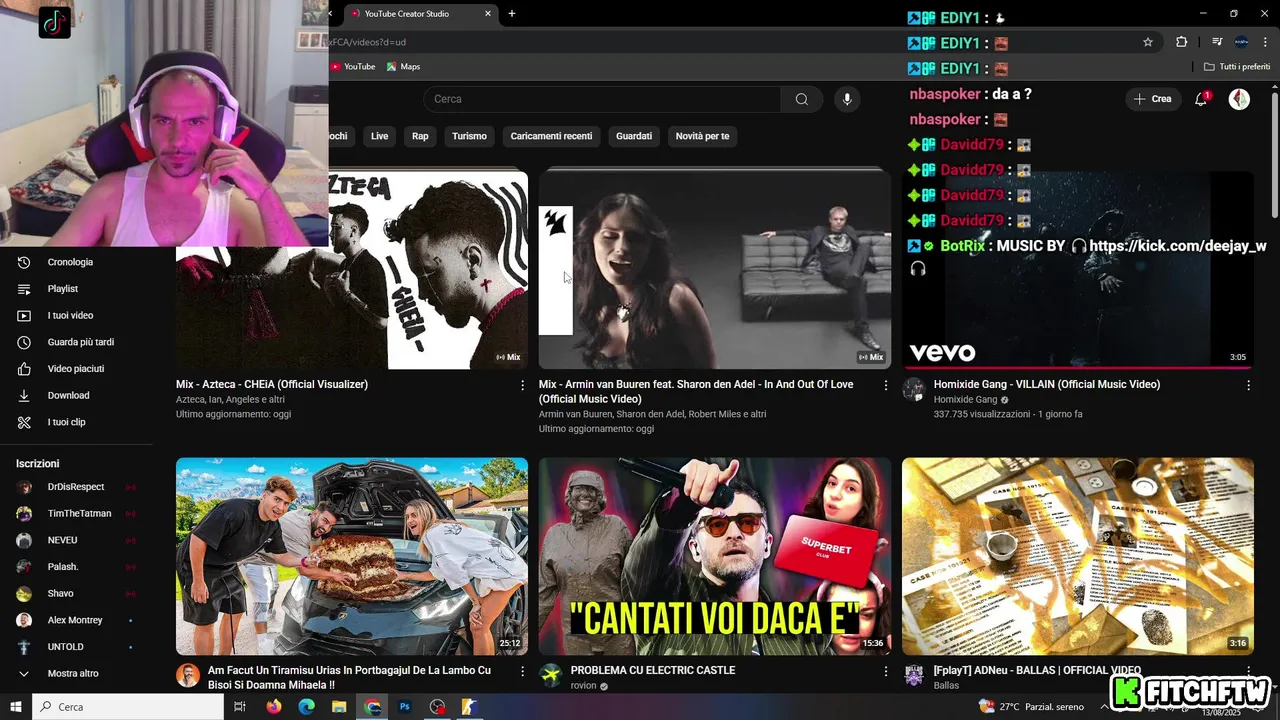Viewport: 1280px width, 720px height.
Task: Open Mix - Azteca - CHEiA title
Action: tap(272, 385)
